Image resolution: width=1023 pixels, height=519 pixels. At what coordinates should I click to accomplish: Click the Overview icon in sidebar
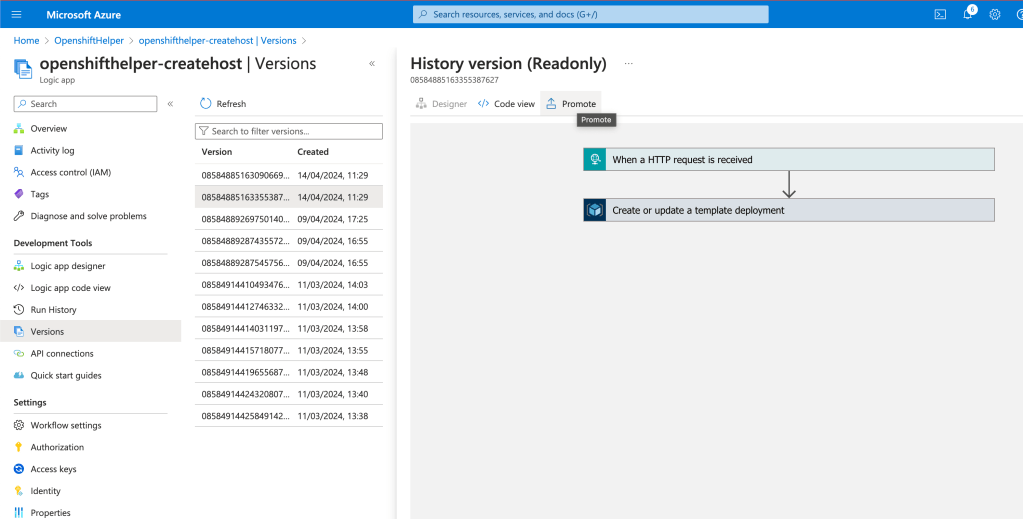click(19, 129)
